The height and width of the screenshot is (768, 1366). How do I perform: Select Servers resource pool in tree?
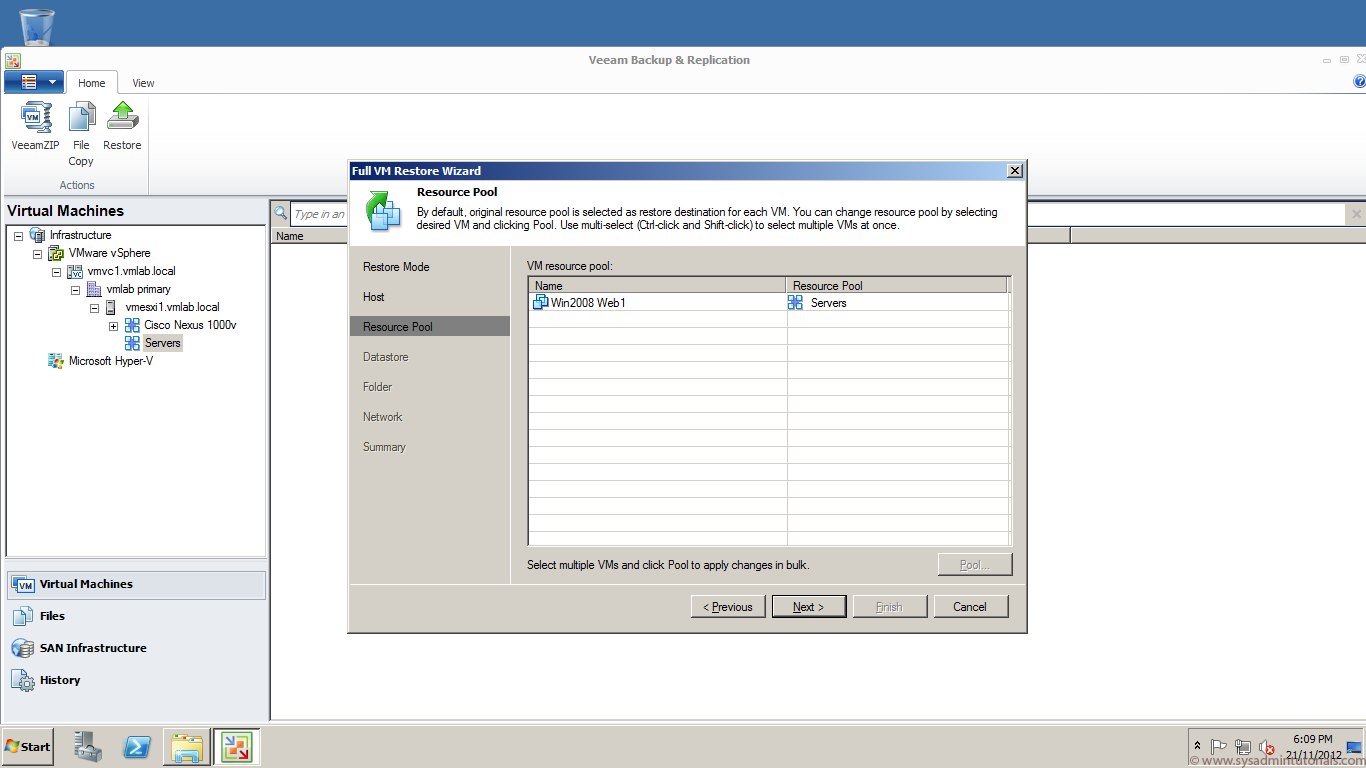coord(162,343)
